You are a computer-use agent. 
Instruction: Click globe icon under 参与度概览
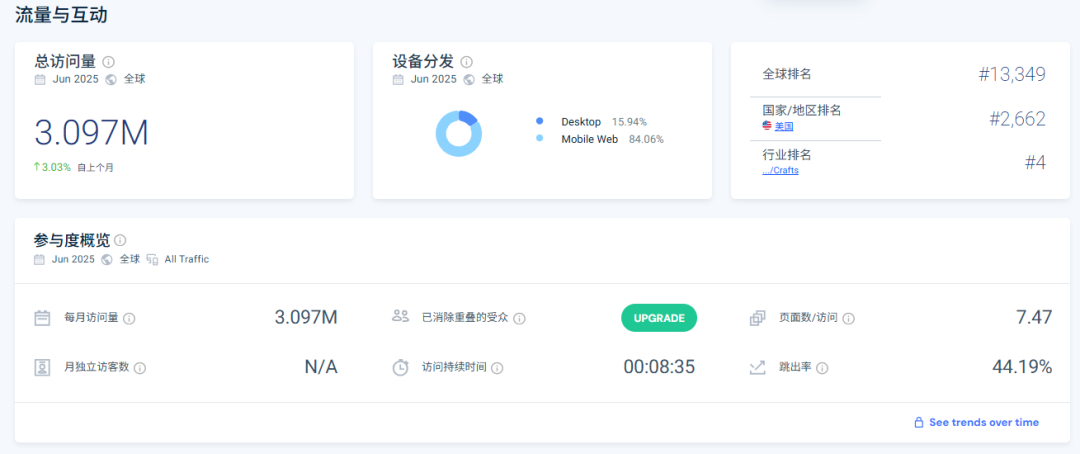tap(107, 260)
